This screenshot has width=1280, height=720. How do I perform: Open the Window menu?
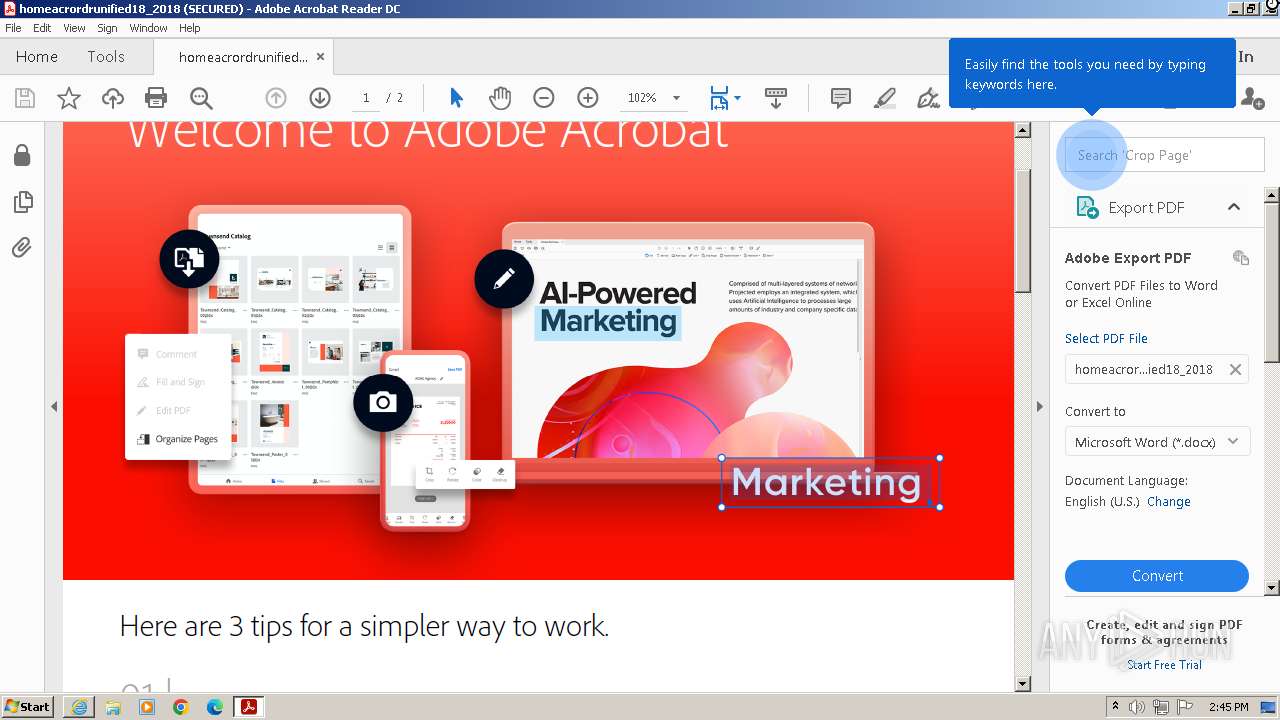click(x=148, y=28)
